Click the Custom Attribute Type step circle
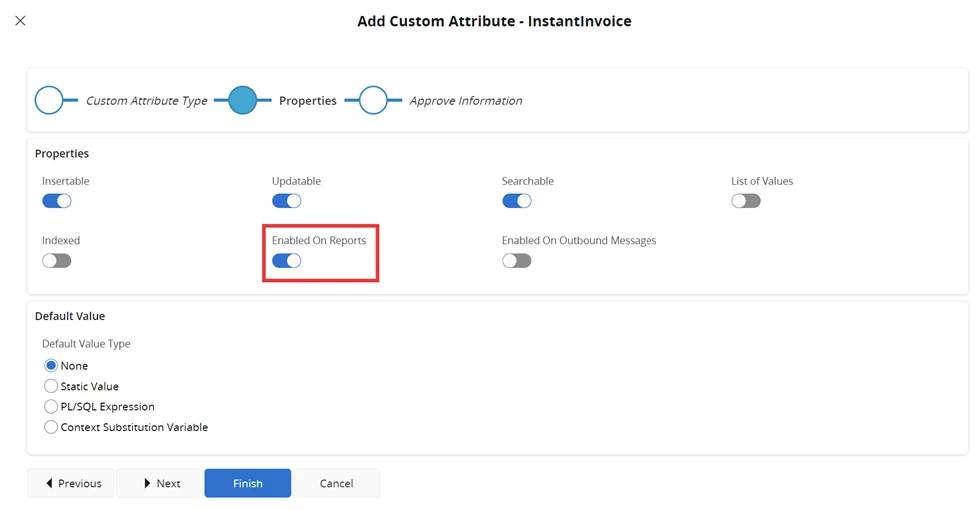The width and height of the screenshot is (975, 510). [x=49, y=100]
